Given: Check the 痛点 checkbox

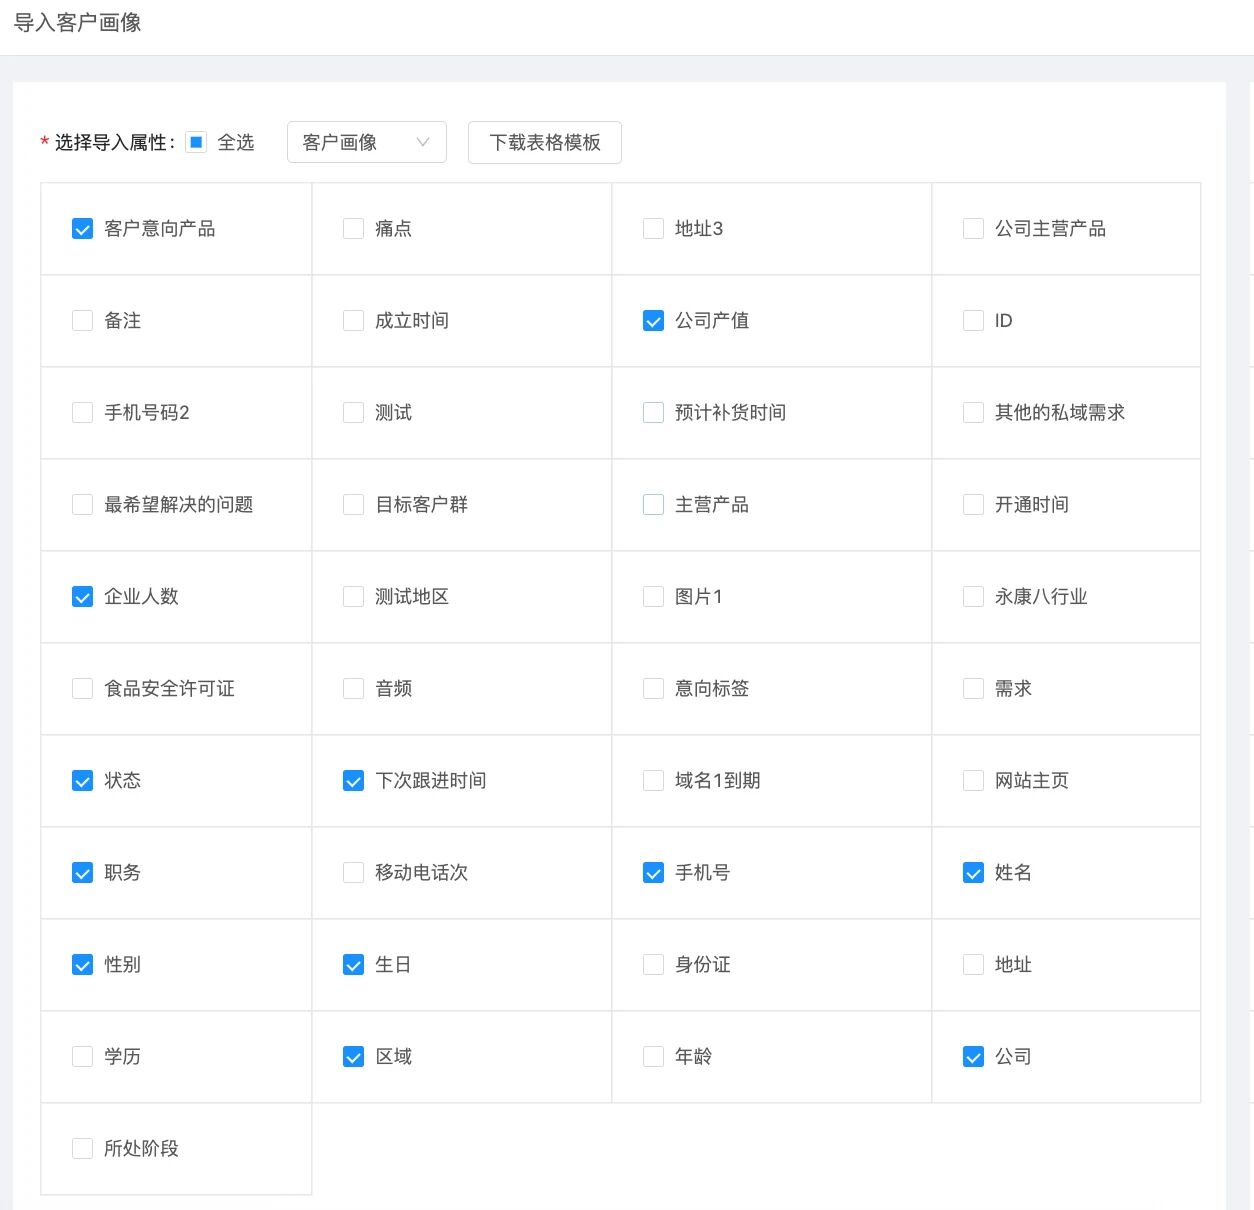Looking at the screenshot, I should [353, 229].
